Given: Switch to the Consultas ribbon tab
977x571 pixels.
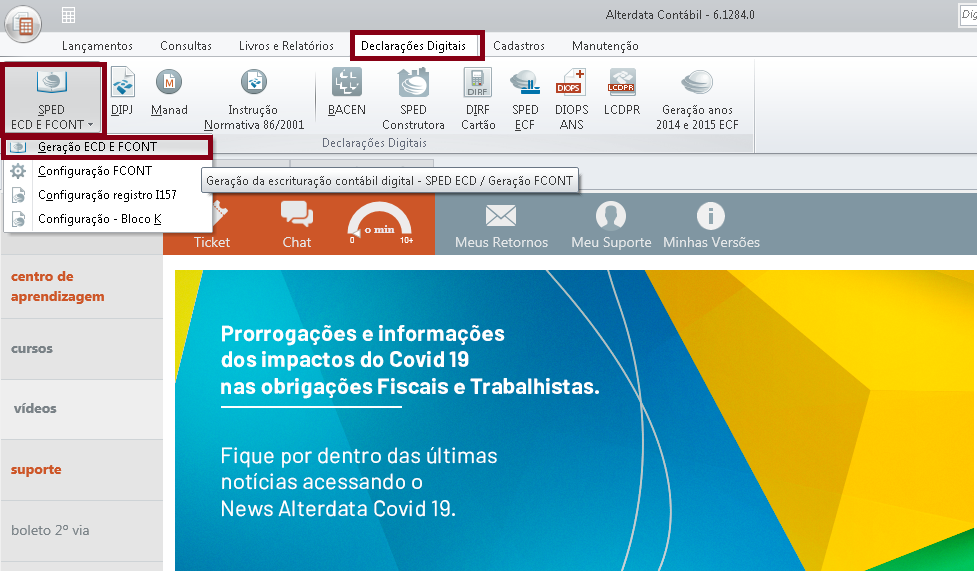Looking at the screenshot, I should [186, 46].
